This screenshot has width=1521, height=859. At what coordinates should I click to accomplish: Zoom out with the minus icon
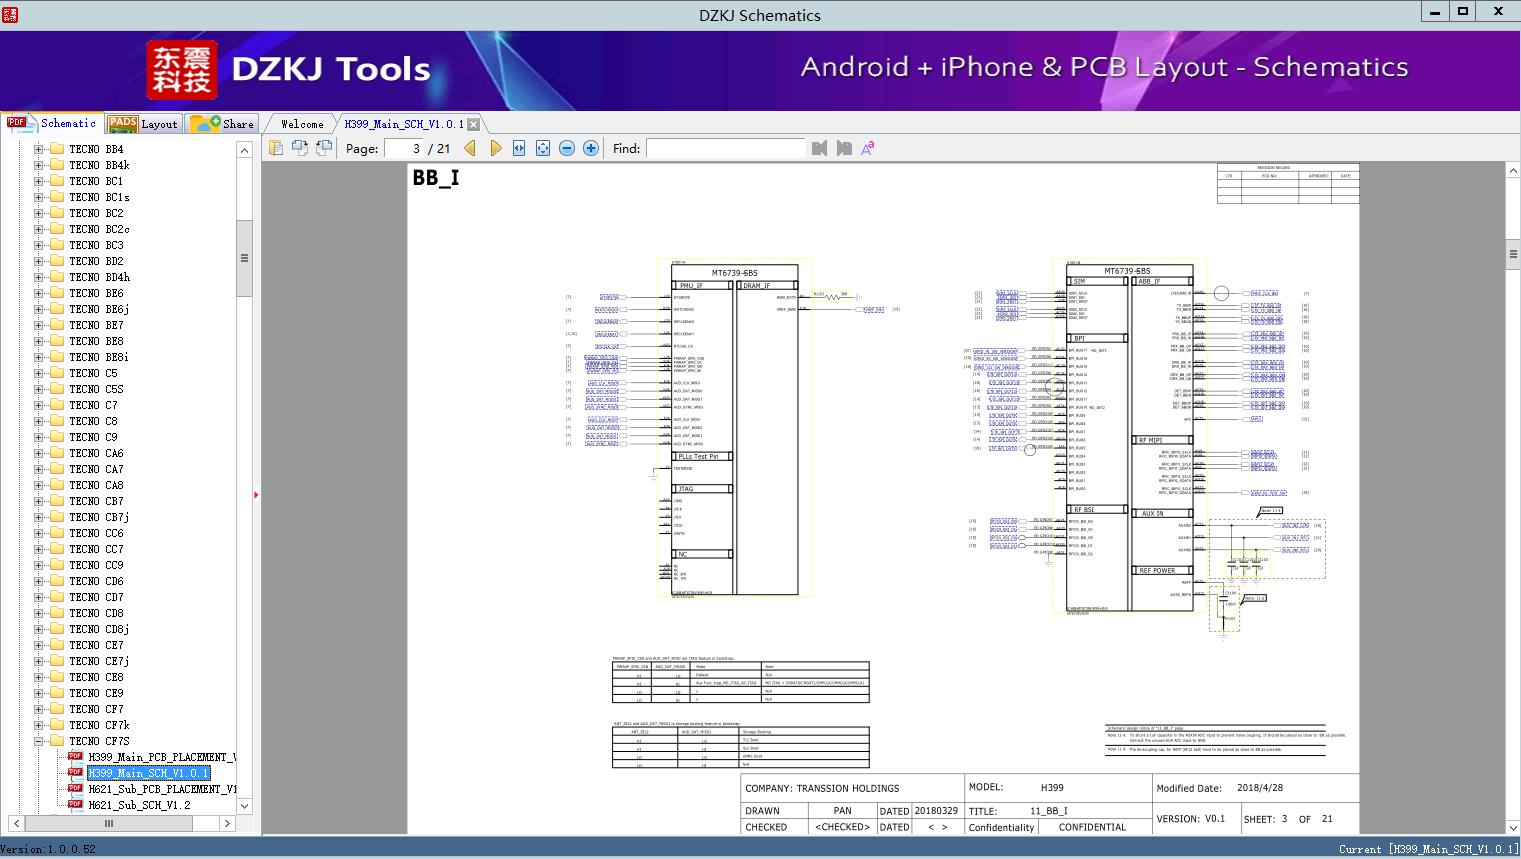(x=567, y=148)
